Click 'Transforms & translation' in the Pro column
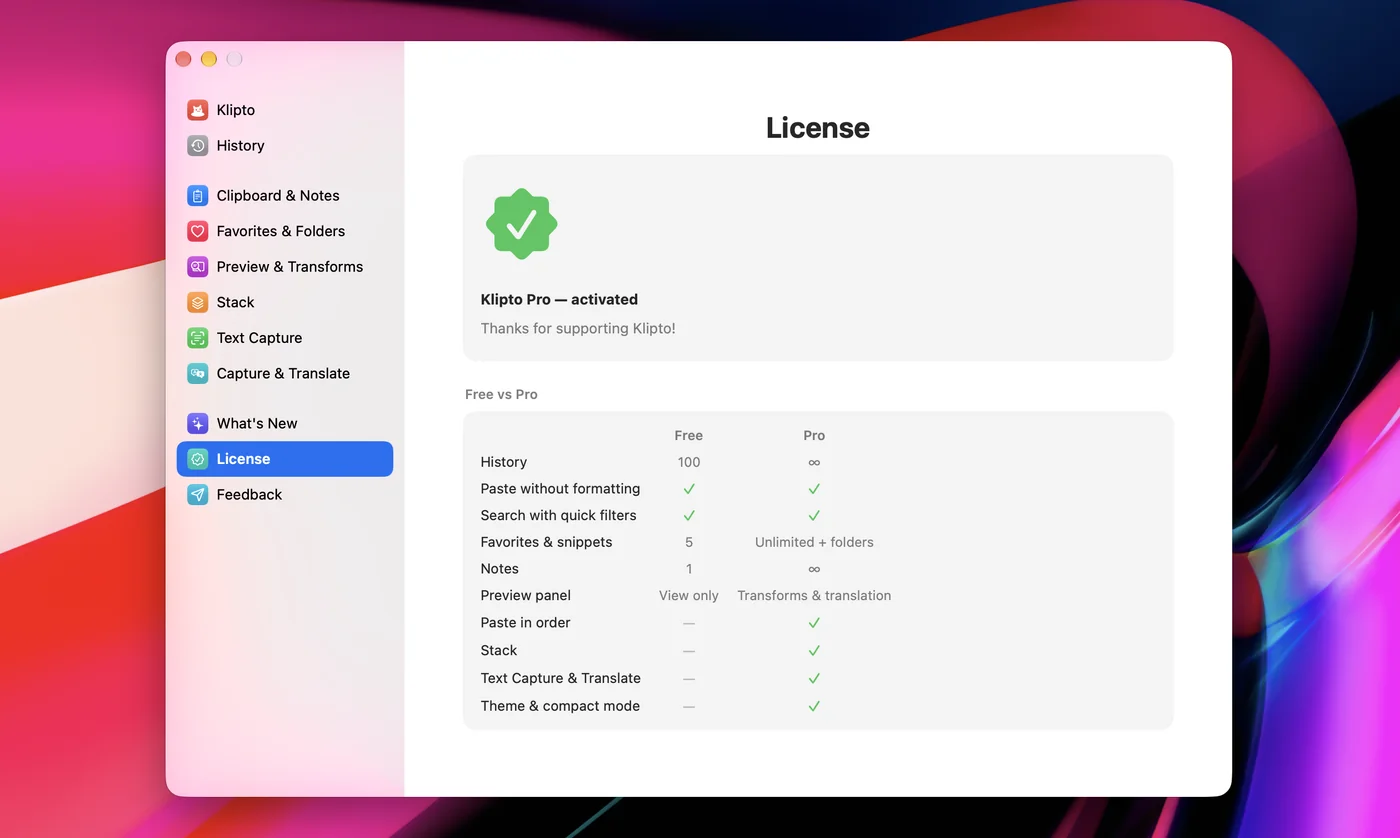1400x838 pixels. pos(814,596)
